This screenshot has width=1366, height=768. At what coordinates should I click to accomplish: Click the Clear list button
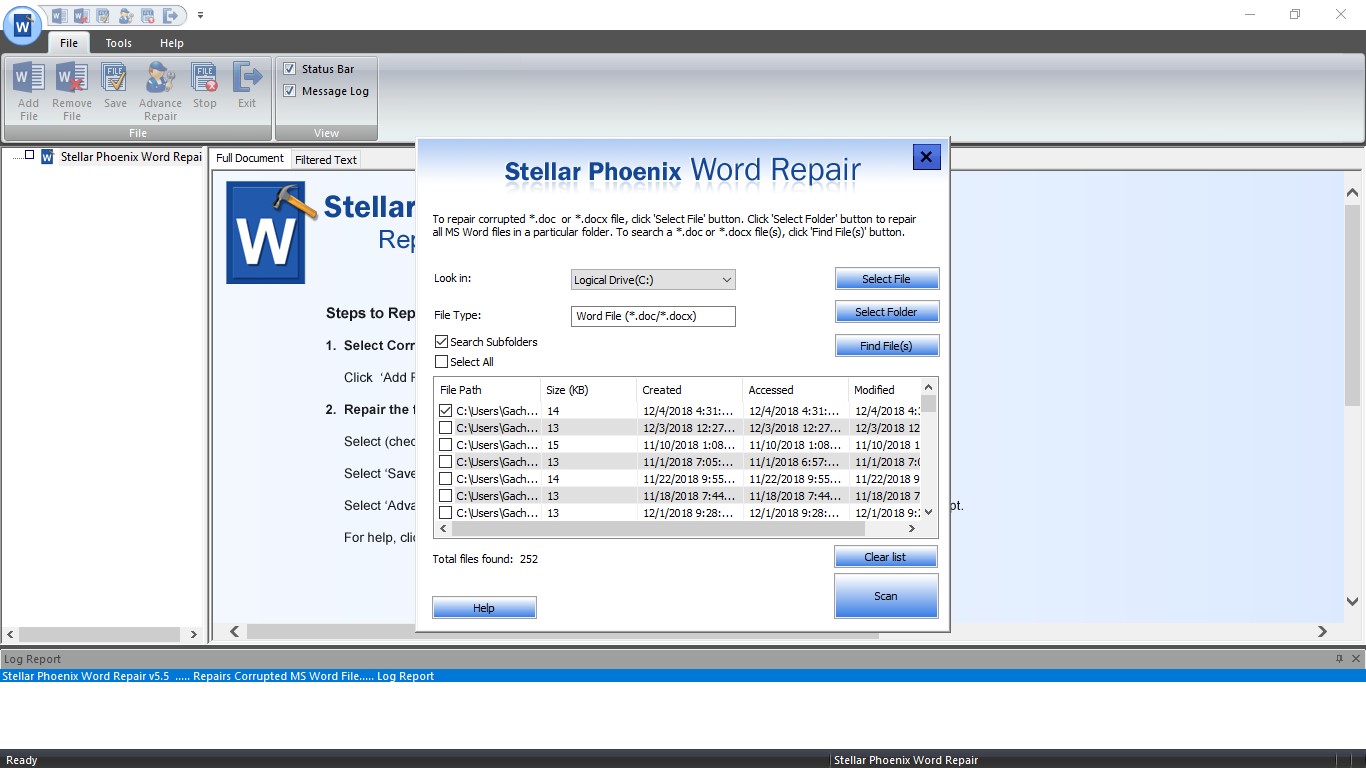885,557
